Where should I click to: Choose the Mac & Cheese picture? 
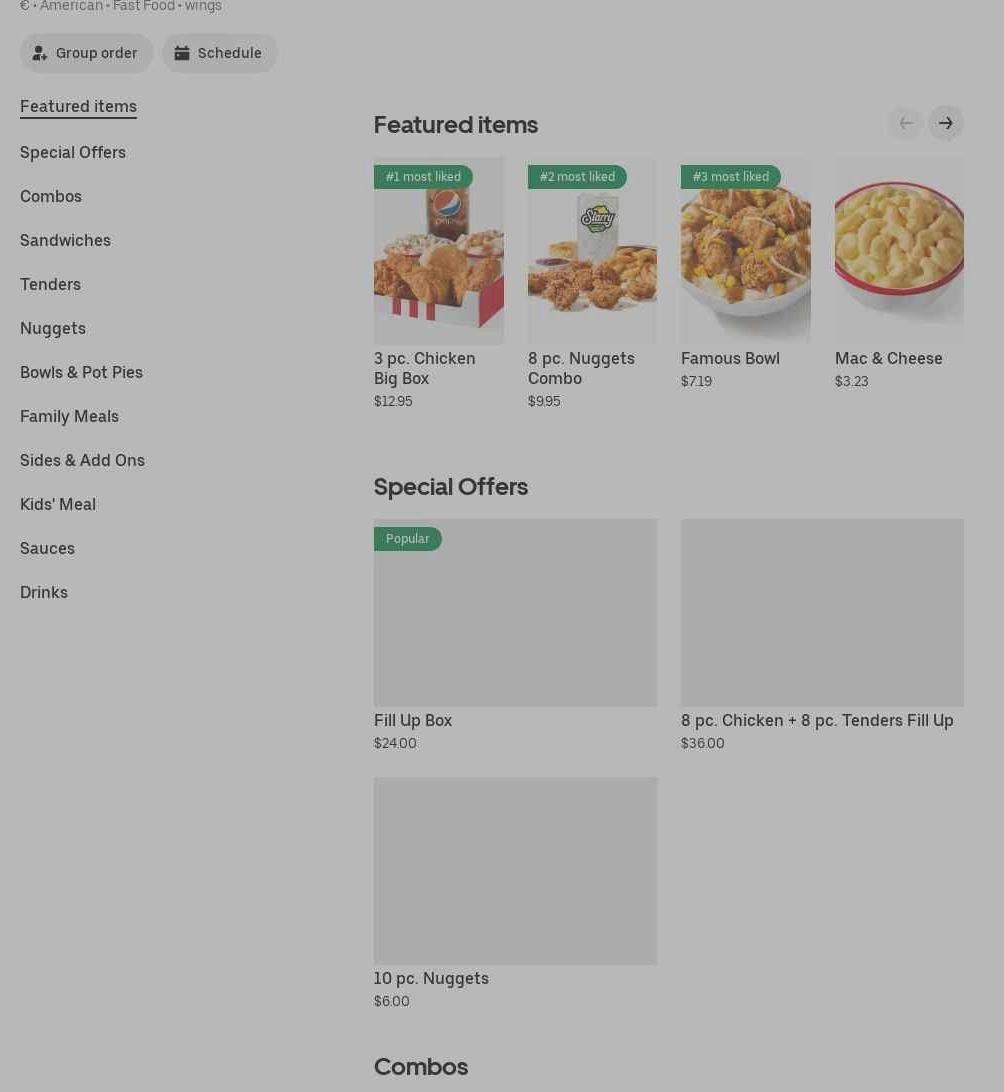point(899,251)
